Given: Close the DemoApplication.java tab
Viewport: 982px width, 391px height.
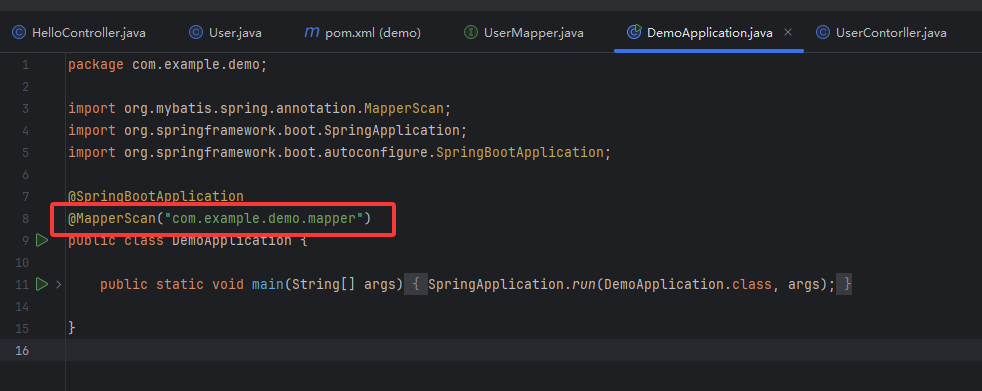Looking at the screenshot, I should [x=788, y=32].
